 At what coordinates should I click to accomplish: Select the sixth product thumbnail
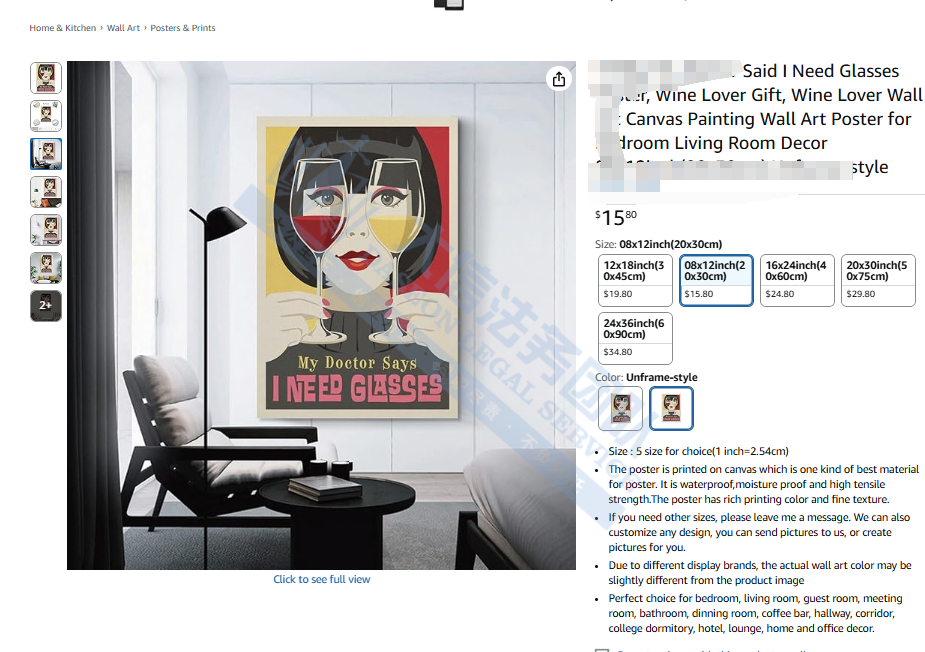pos(46,268)
